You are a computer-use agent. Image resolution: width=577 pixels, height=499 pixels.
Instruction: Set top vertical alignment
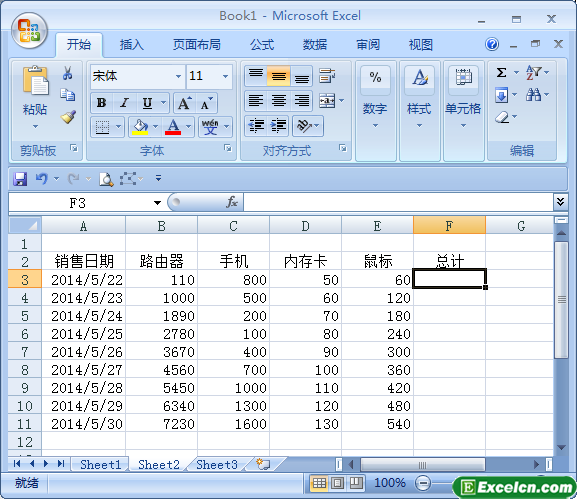pyautogui.click(x=256, y=76)
